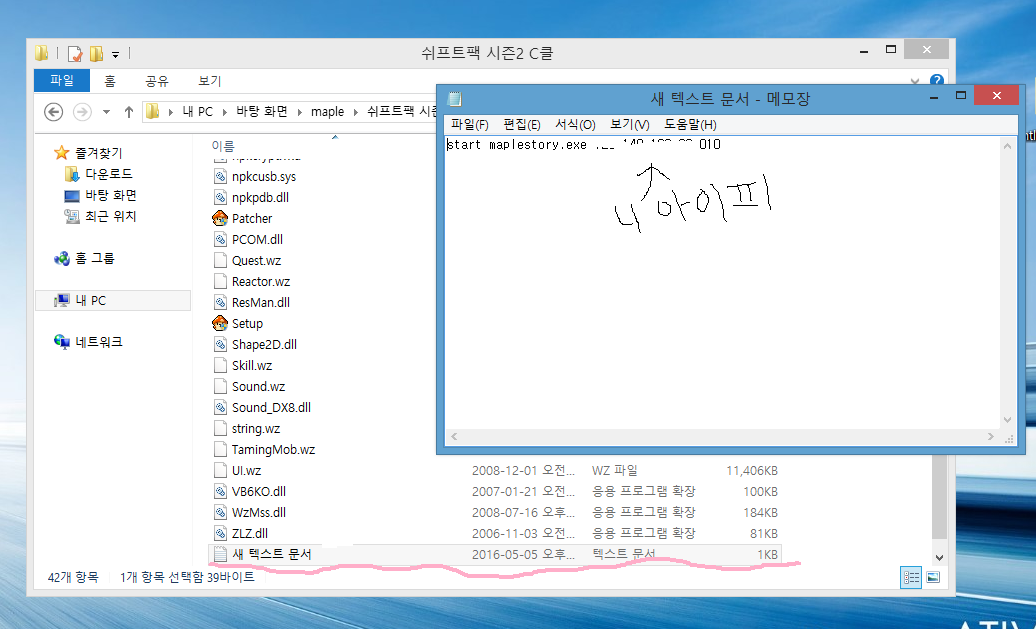Expand the Explorer ribbon chevron

pyautogui.click(x=915, y=81)
